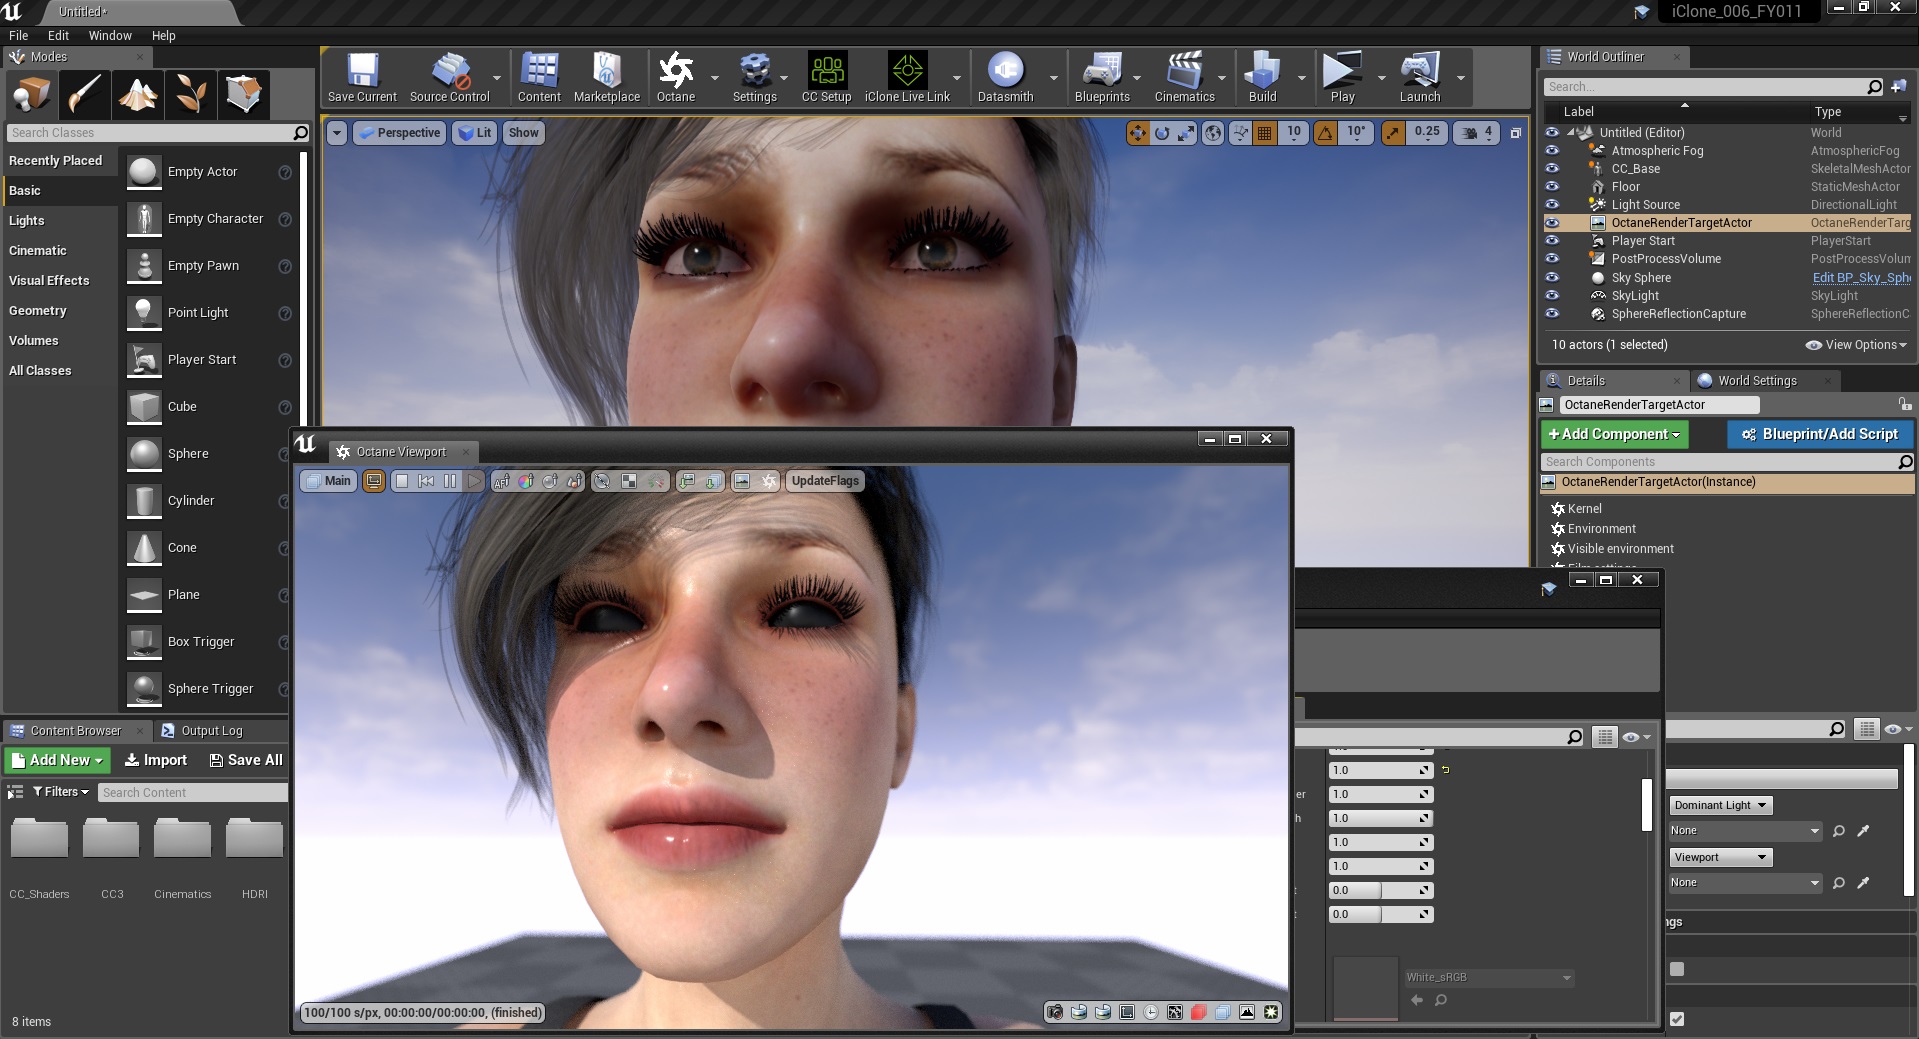Click Save Current in the toolbar

coord(362,78)
